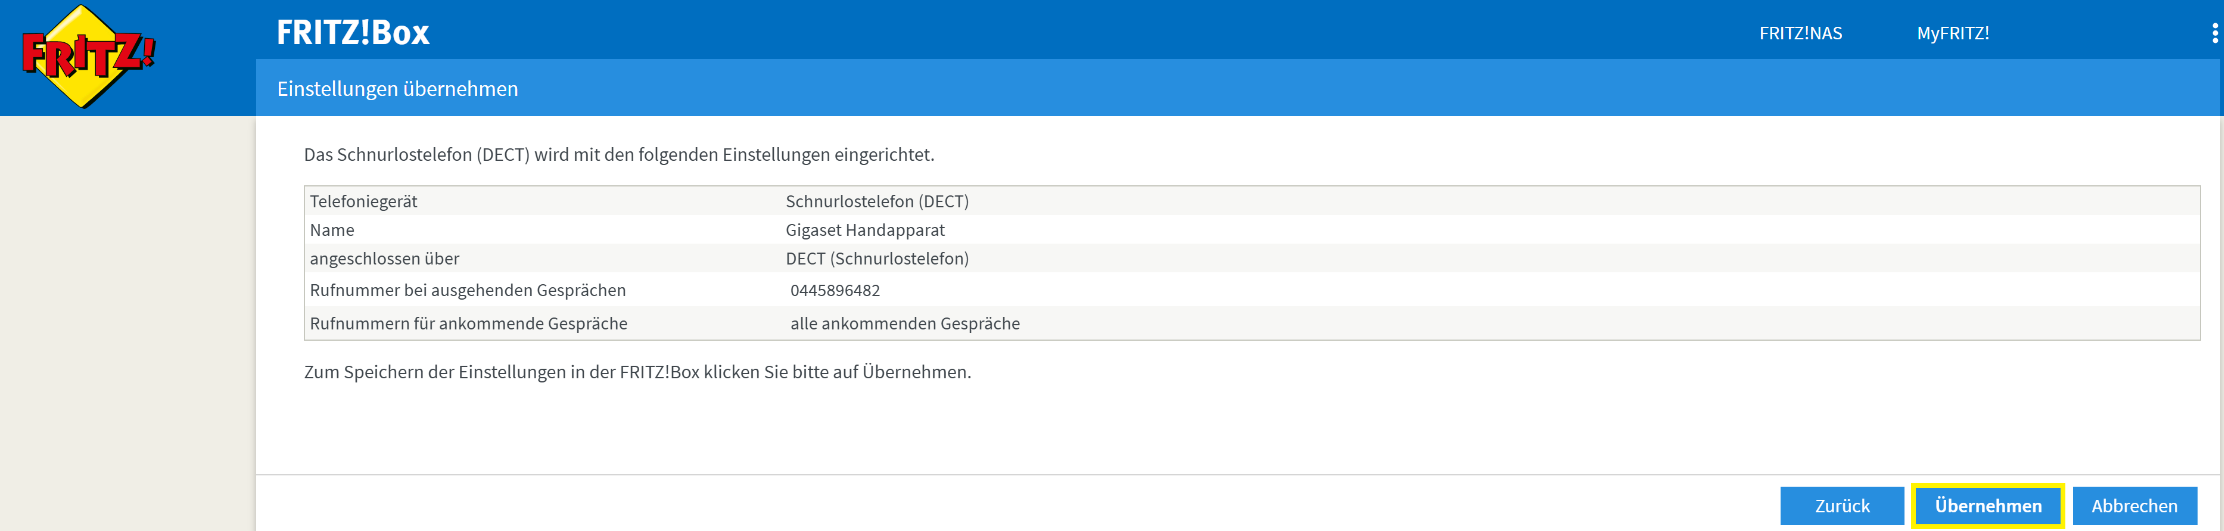Viewport: 2224px width, 531px height.
Task: Click the Zum Speichern instruction sentence
Action: coord(637,372)
